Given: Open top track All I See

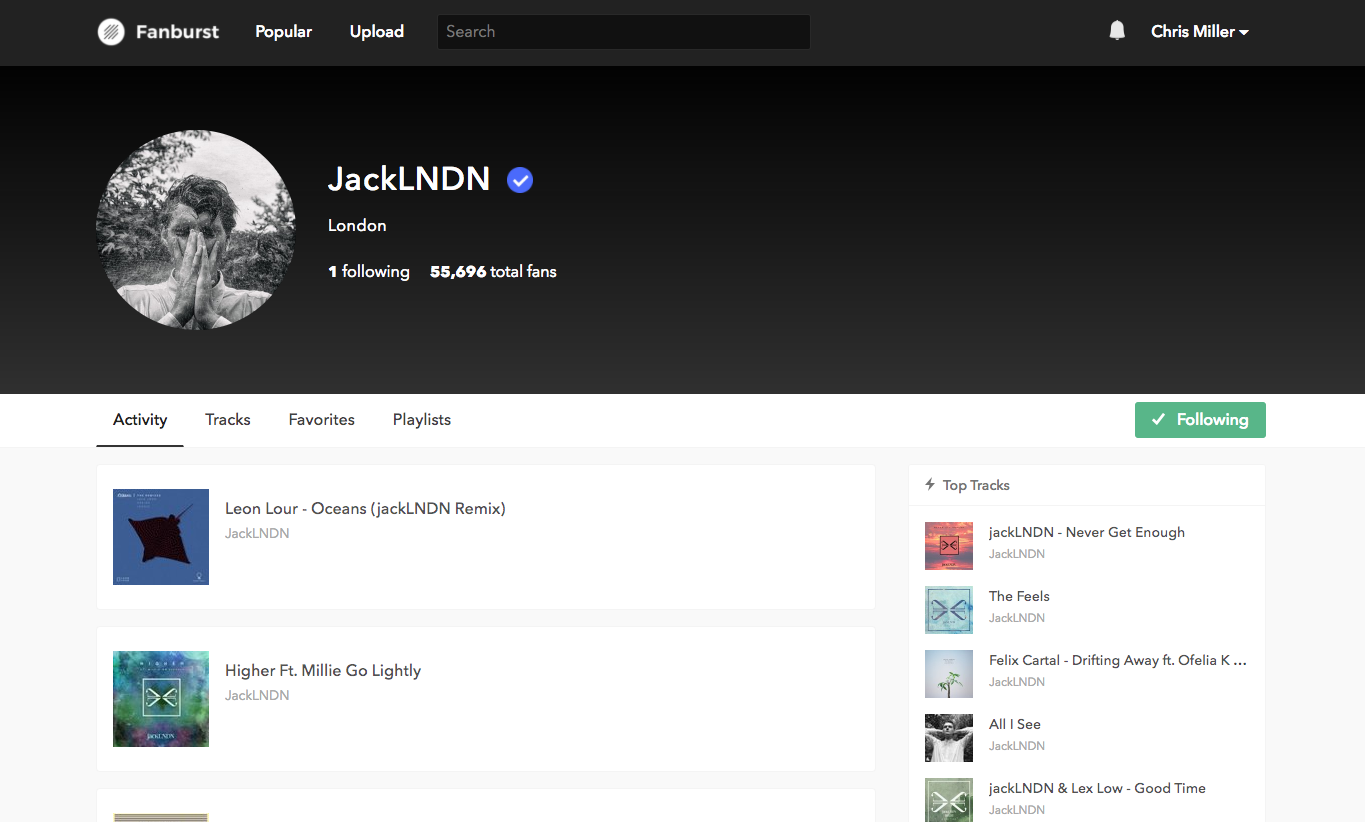Looking at the screenshot, I should coord(1015,725).
